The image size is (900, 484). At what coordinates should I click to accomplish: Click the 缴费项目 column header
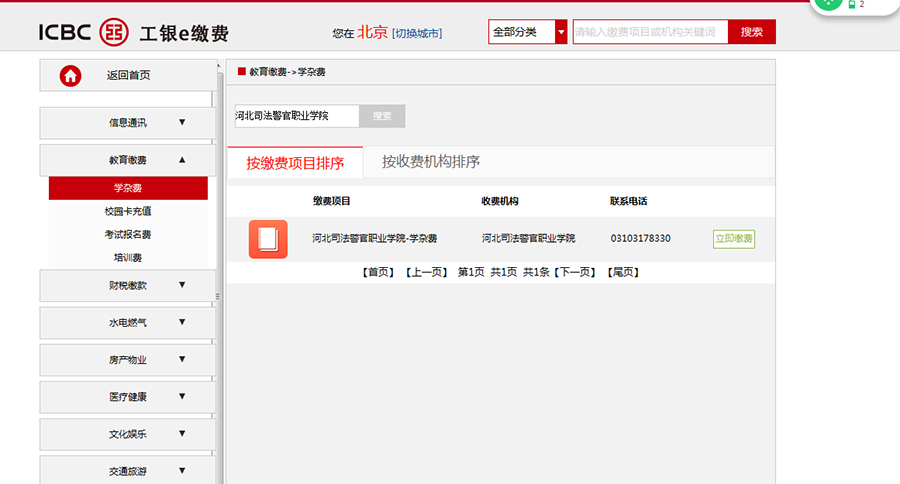[331, 201]
